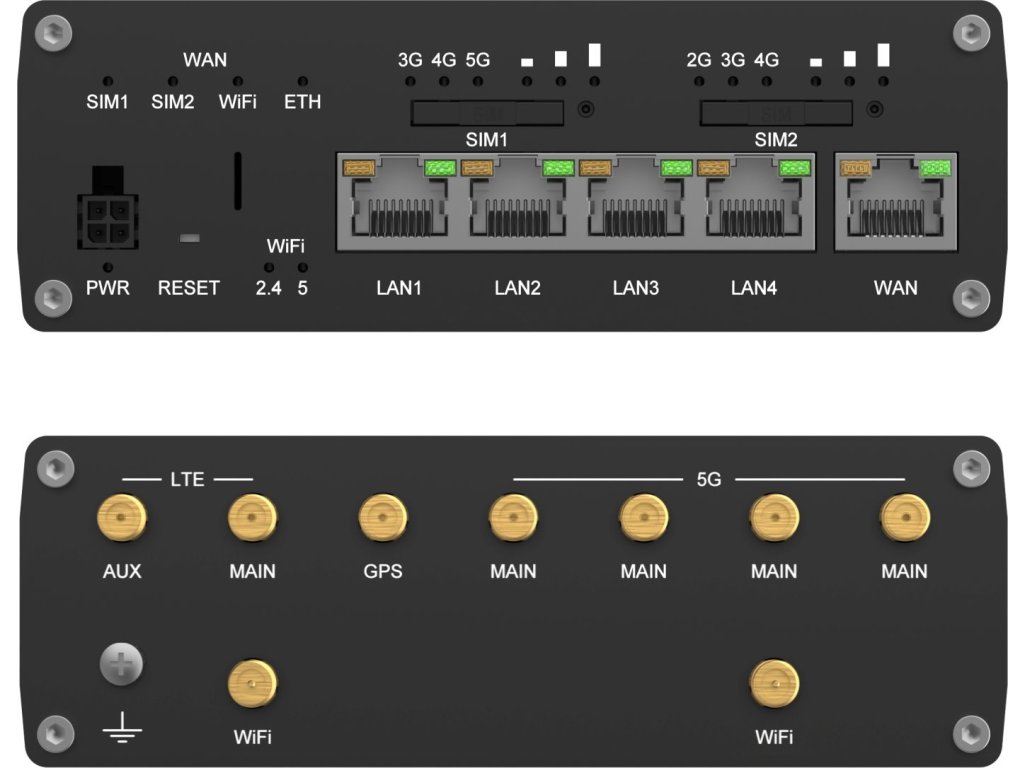Click the WiFi 2.4 GHz indicator LED
Viewport: 1024px width, 768px height.
pos(268,268)
